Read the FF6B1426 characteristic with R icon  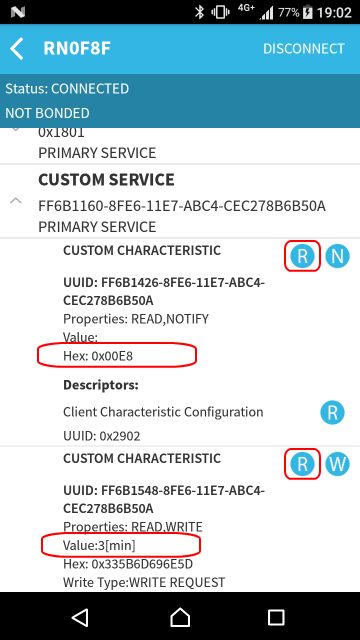302,256
